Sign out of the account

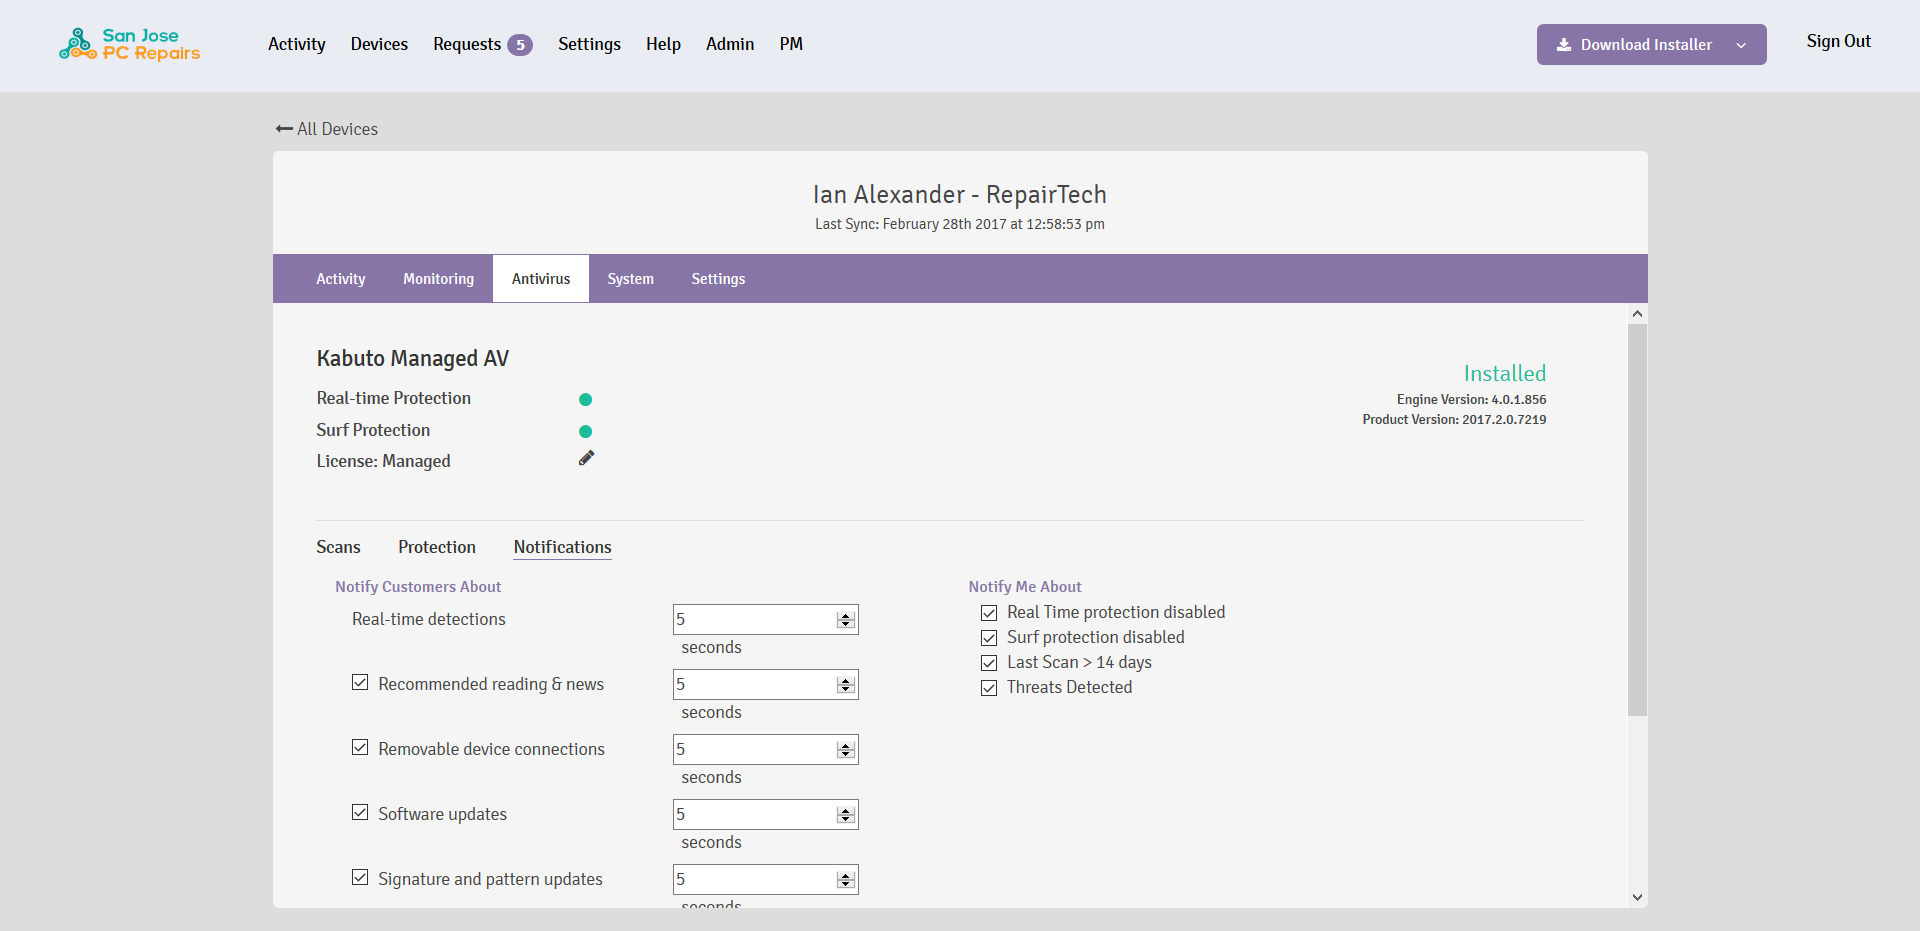pos(1838,41)
